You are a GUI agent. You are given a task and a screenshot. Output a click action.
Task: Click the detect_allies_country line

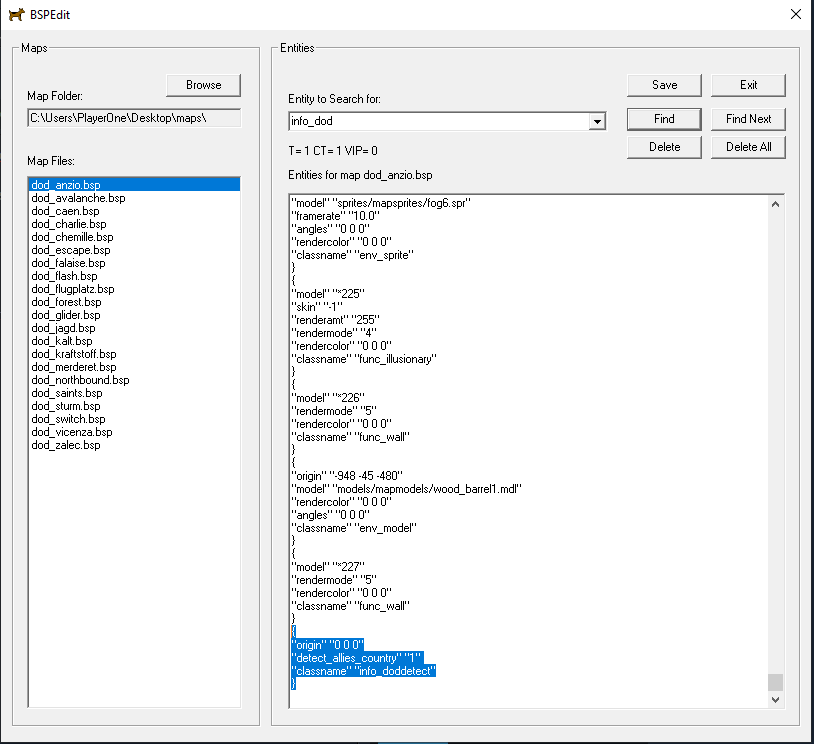click(357, 658)
